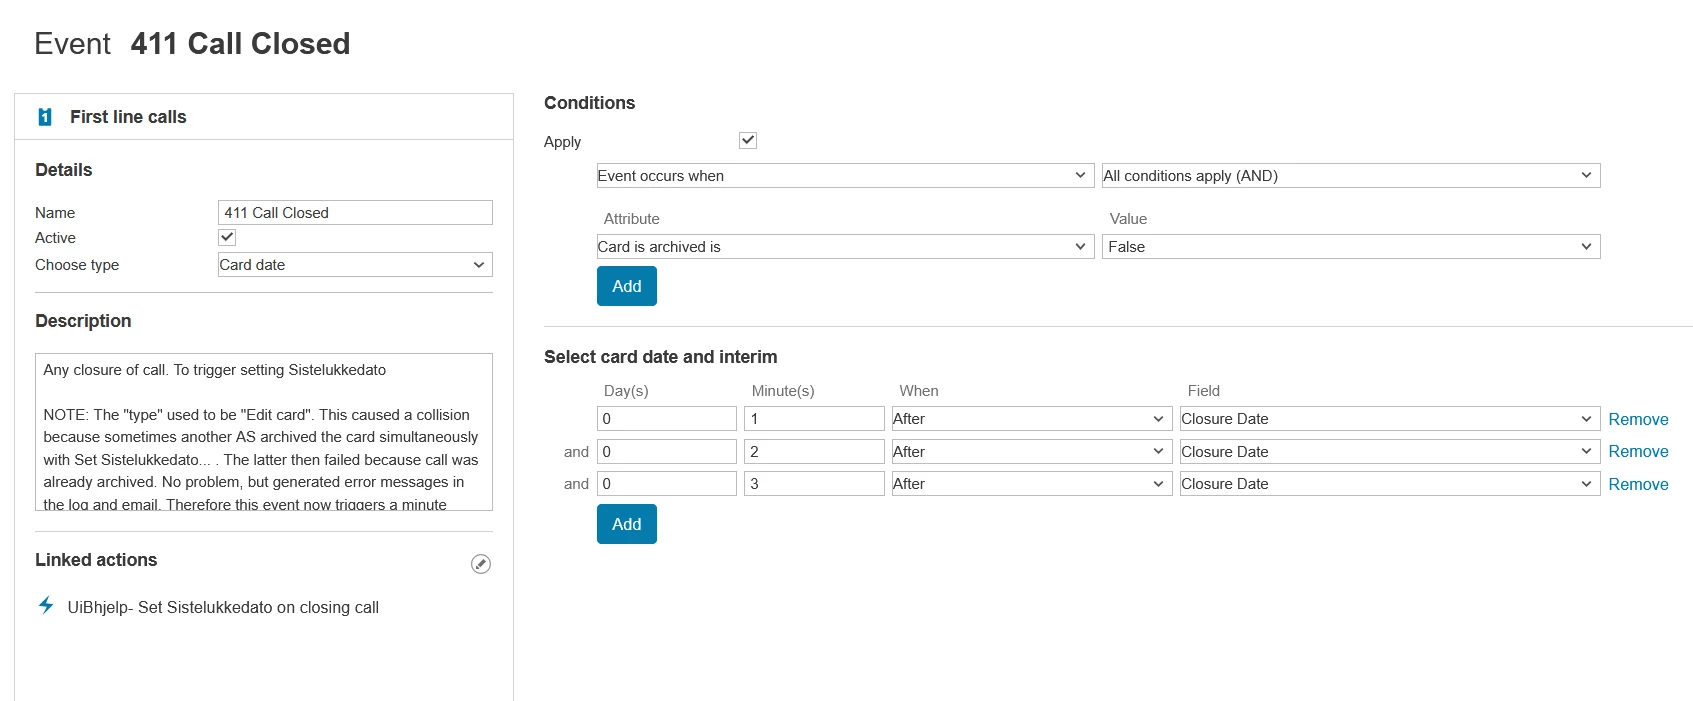
Task: Open the UiBhjelp- Set Sistelukkedato linked action
Action: click(x=223, y=607)
